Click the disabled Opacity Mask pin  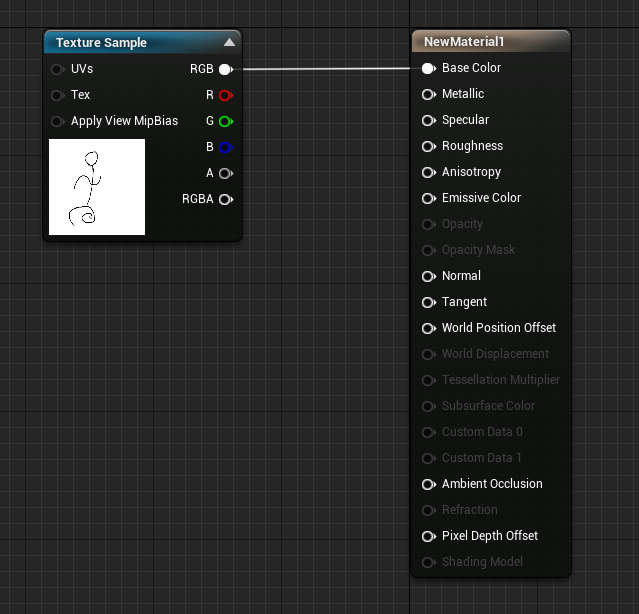pyautogui.click(x=428, y=250)
